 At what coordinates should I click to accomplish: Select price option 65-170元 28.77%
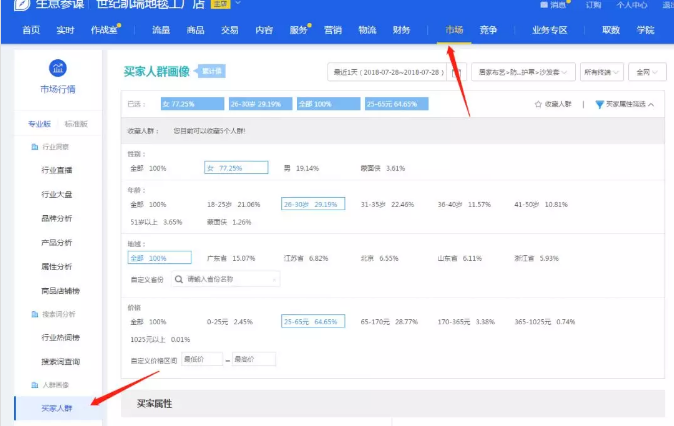click(x=389, y=322)
